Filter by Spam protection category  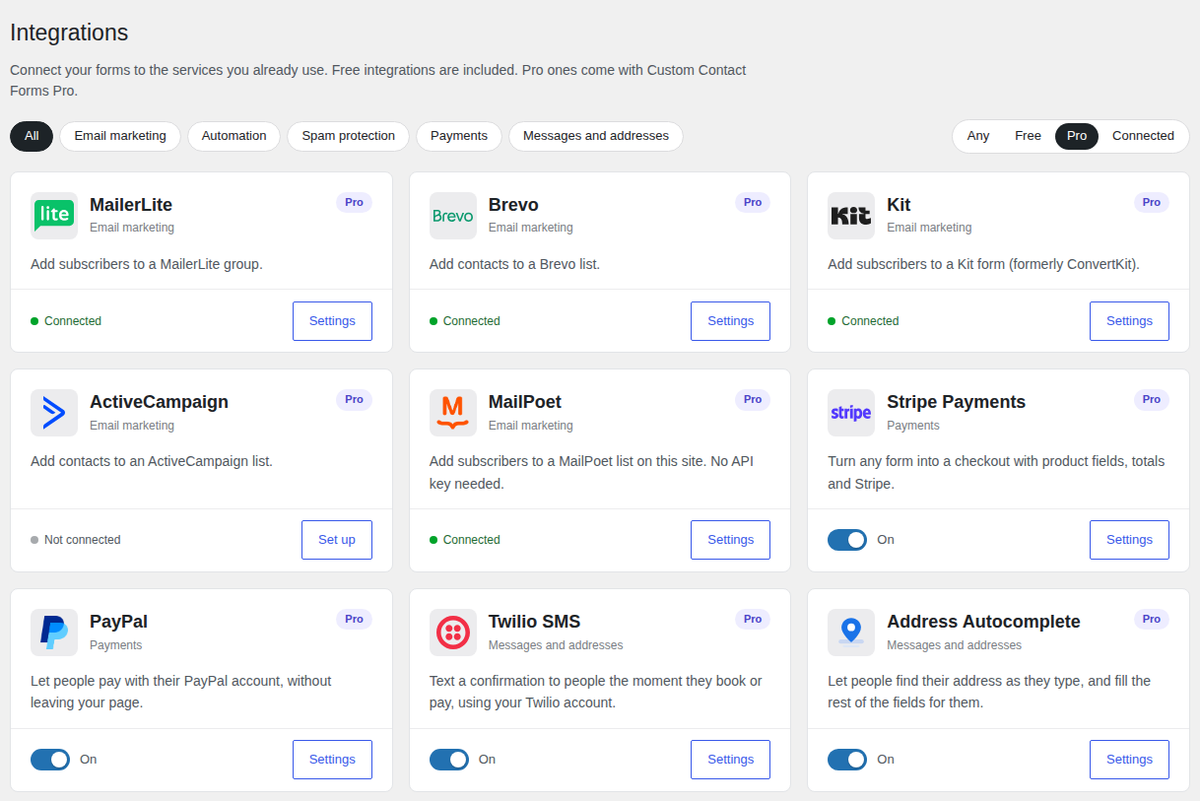[348, 136]
